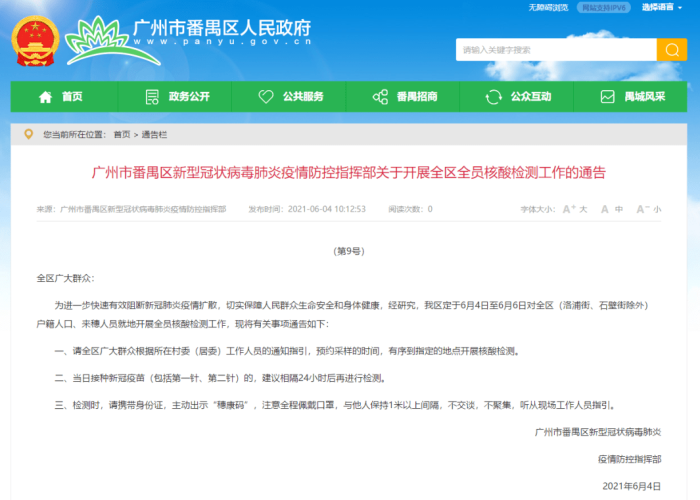Click the 网站支持IPV6 badge
The width and height of the screenshot is (700, 500).
coord(604,8)
